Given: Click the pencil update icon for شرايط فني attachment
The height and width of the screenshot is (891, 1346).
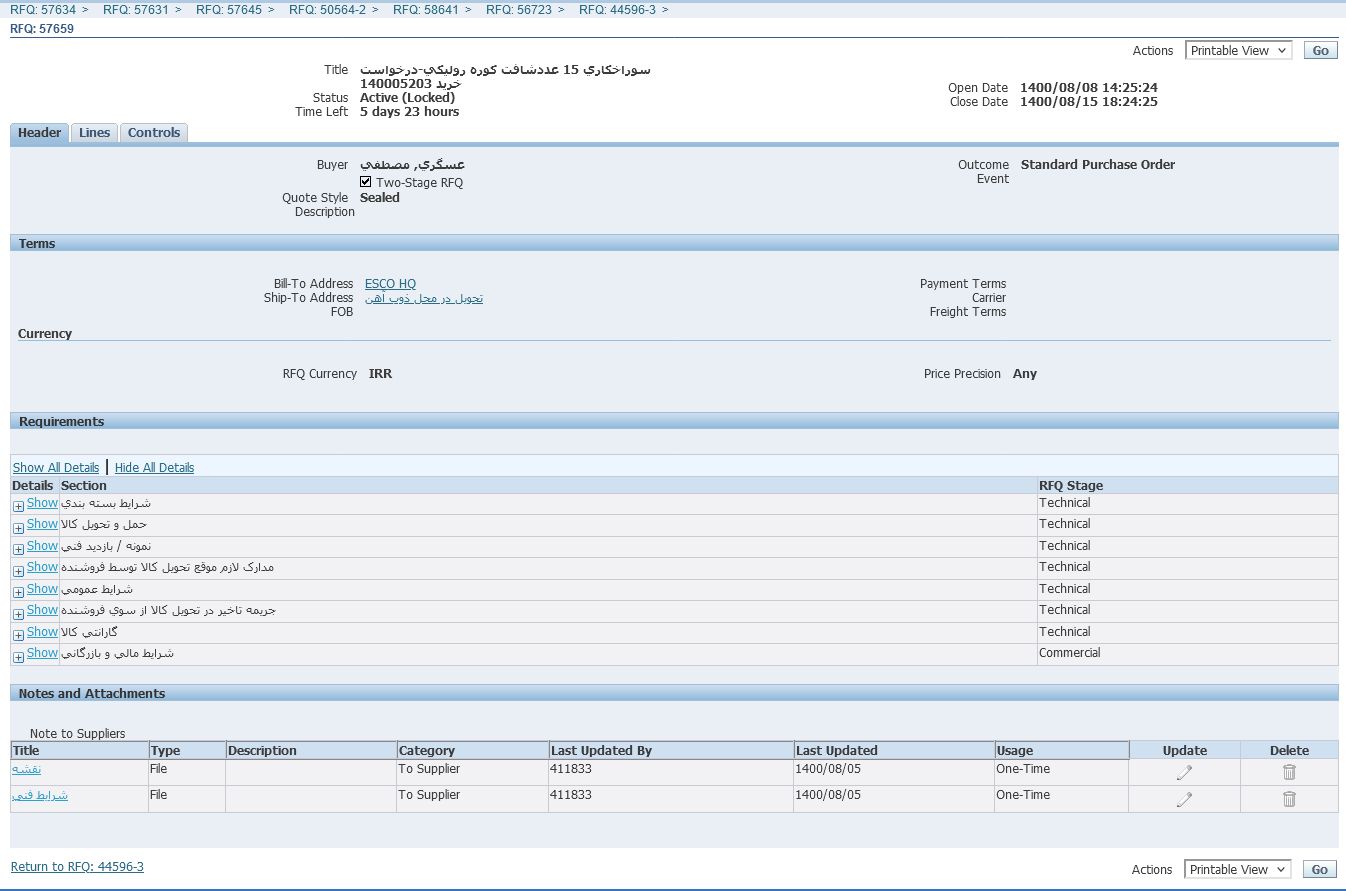Looking at the screenshot, I should click(1184, 799).
